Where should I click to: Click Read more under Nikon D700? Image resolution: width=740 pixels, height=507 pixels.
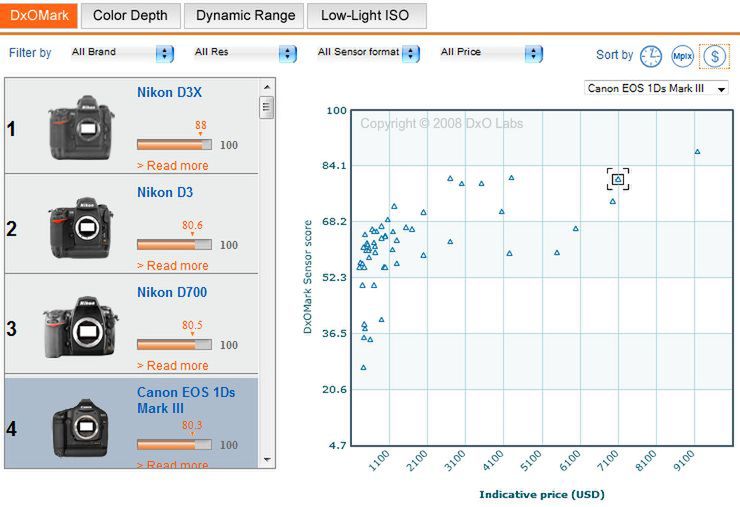coord(173,366)
